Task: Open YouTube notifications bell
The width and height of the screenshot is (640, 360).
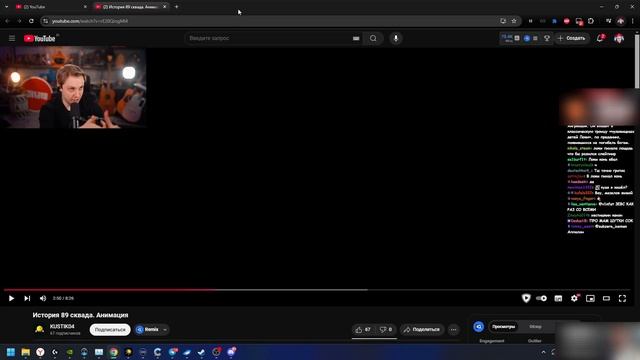Action: (x=600, y=38)
